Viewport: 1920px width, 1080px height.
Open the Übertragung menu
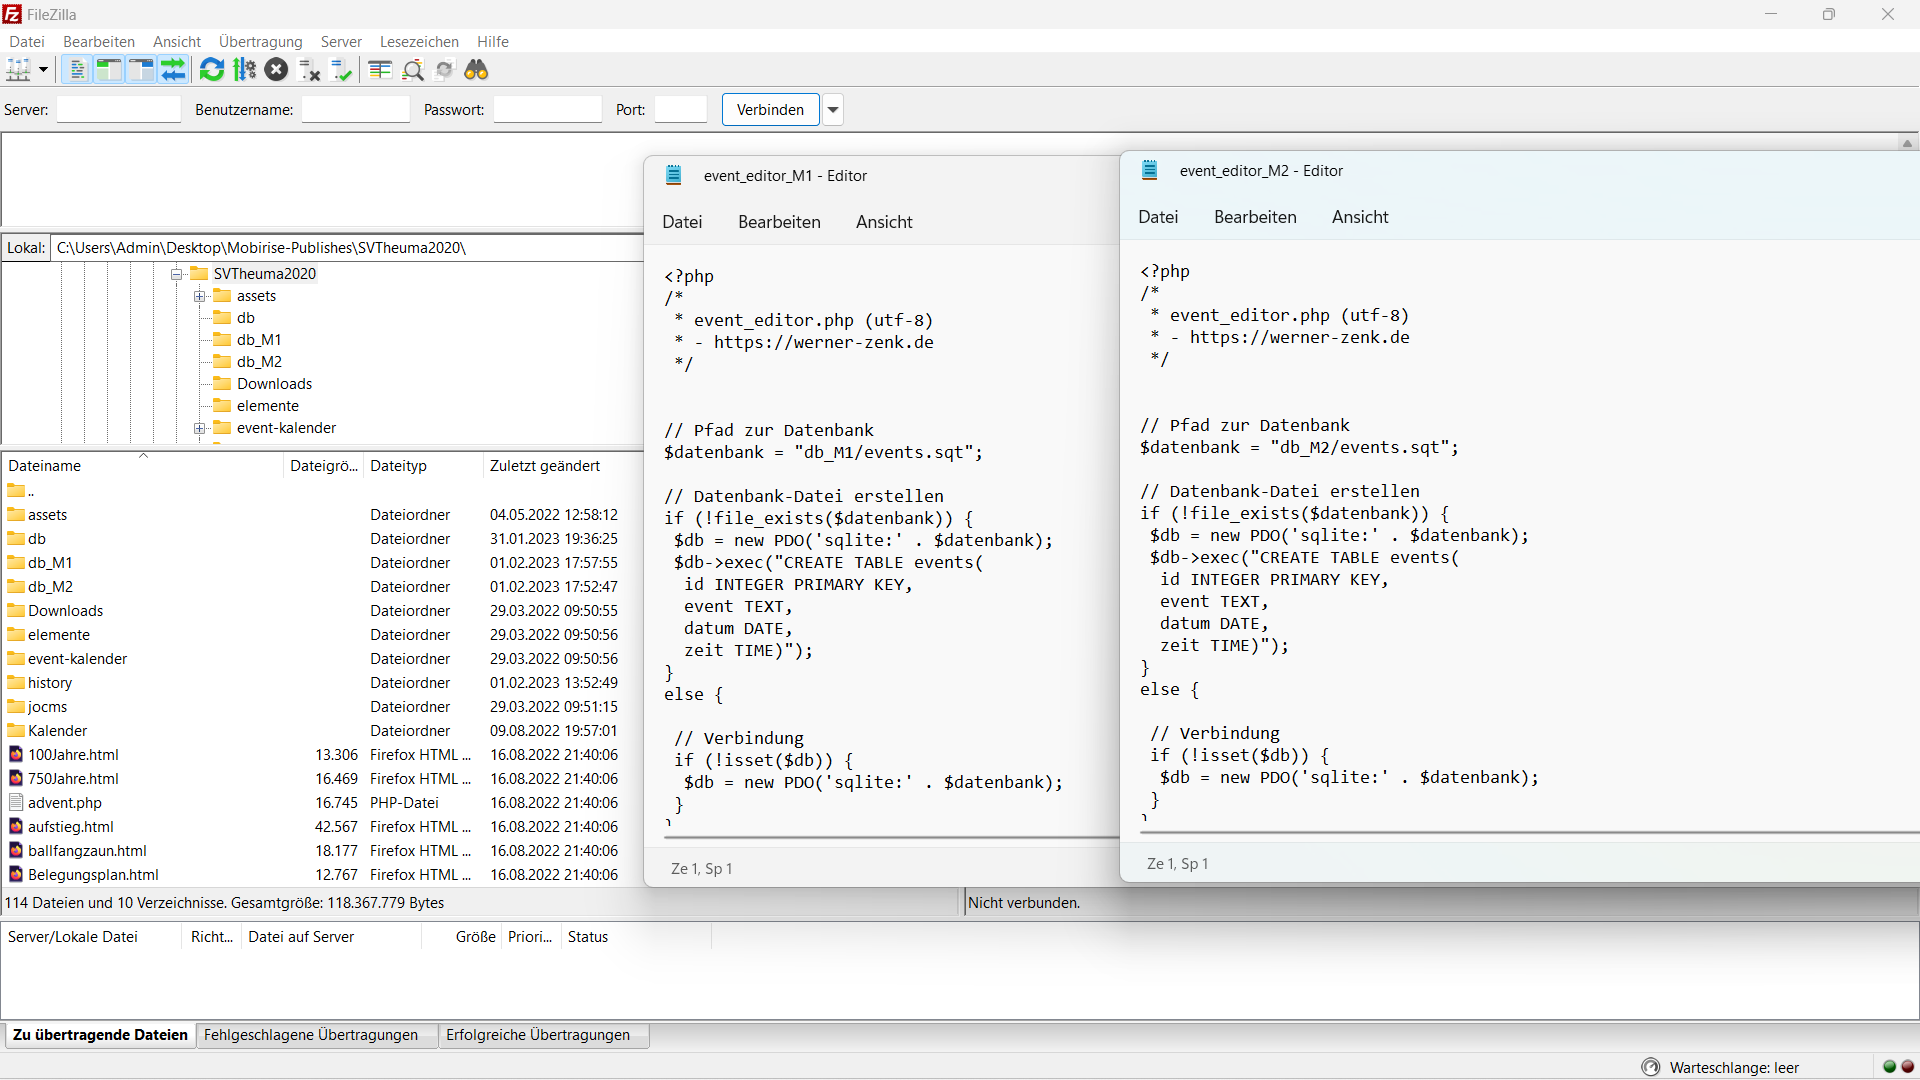260,42
